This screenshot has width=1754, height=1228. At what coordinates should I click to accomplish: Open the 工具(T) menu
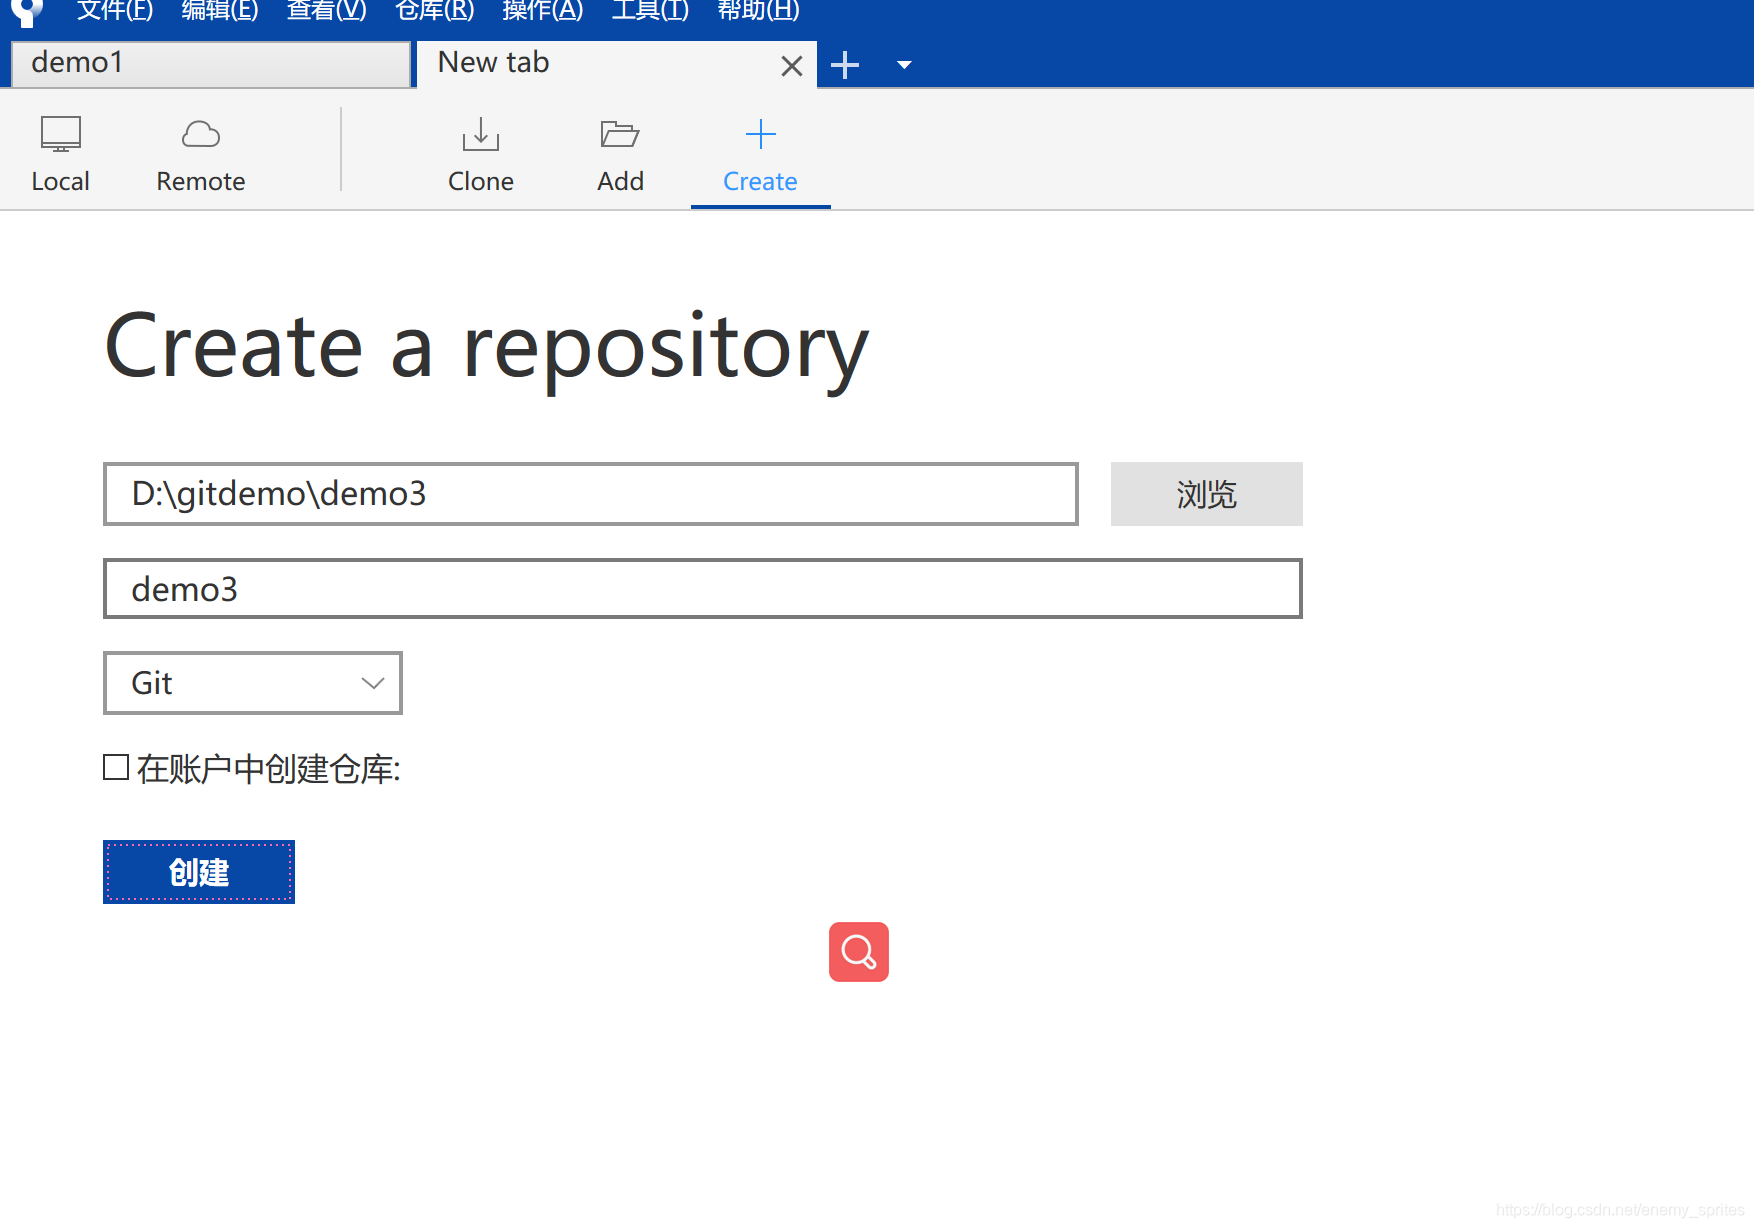click(x=650, y=11)
